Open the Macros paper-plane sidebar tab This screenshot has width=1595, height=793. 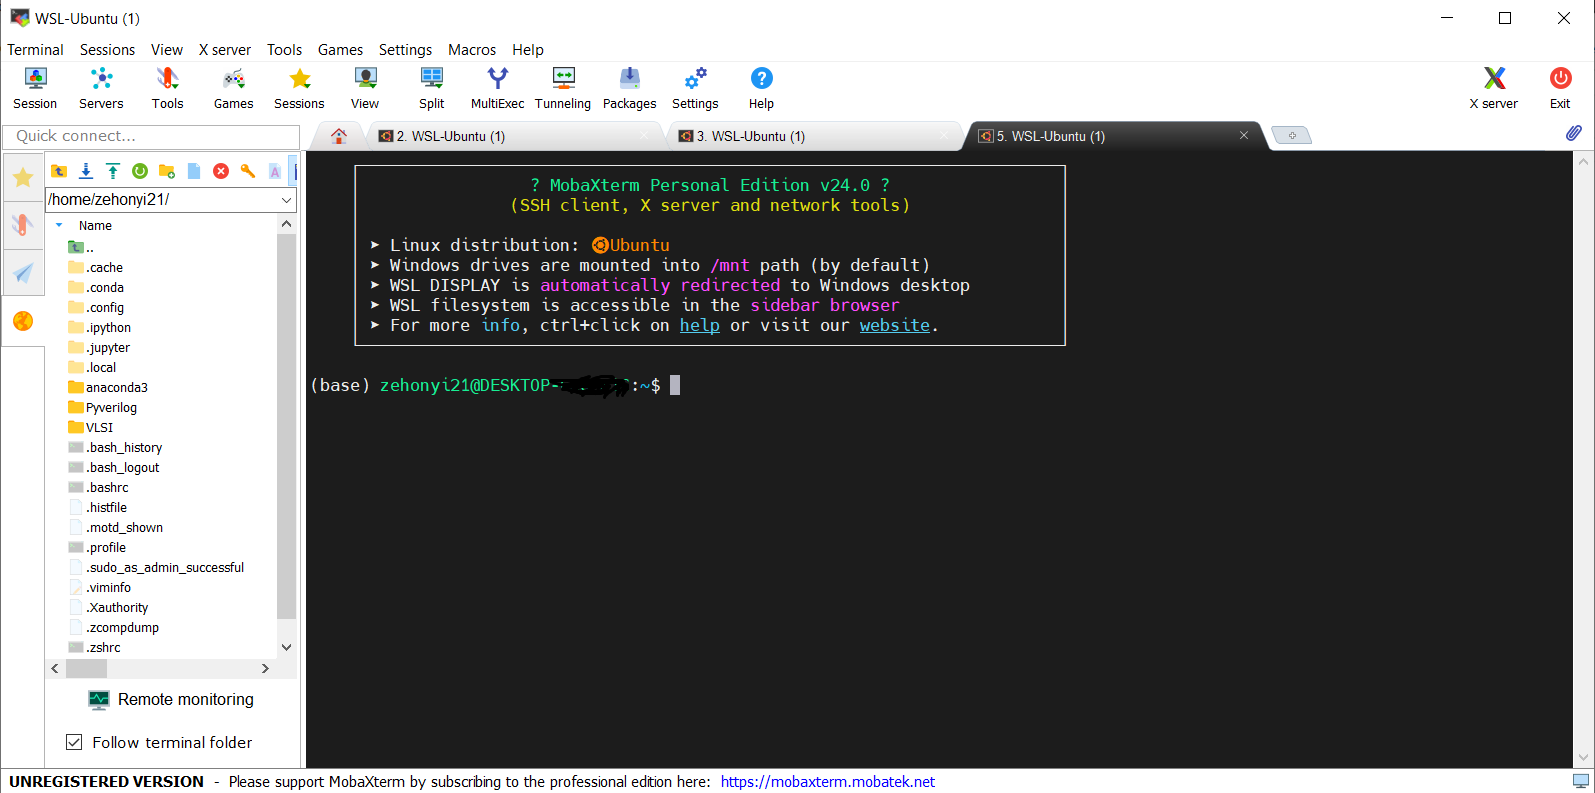tap(23, 272)
